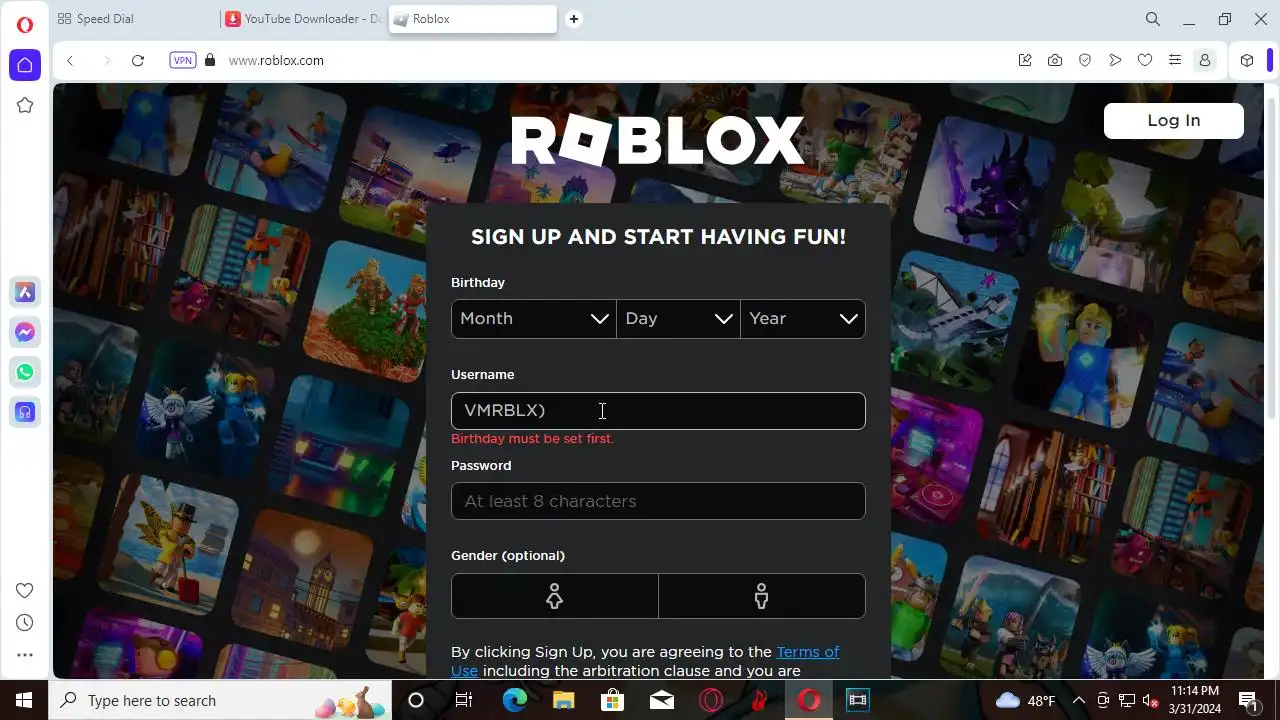Expand the Year birthday dropdown
1280x720 pixels.
pyautogui.click(x=803, y=318)
